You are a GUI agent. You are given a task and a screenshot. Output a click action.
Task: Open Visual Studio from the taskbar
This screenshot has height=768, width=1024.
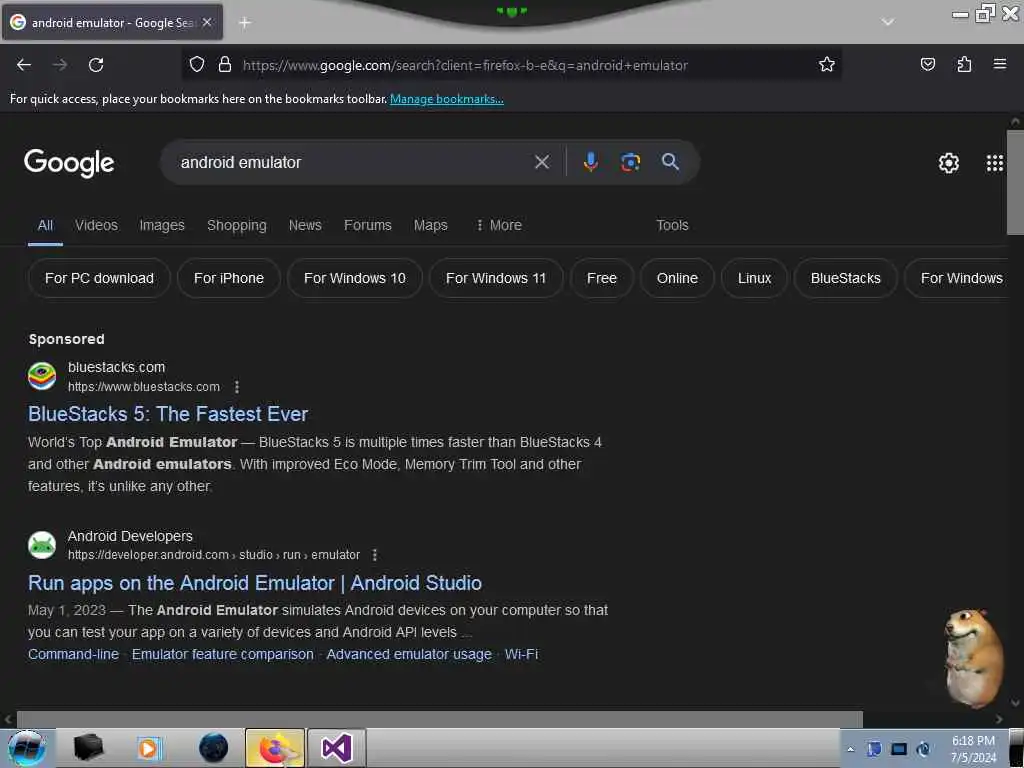[x=336, y=748]
